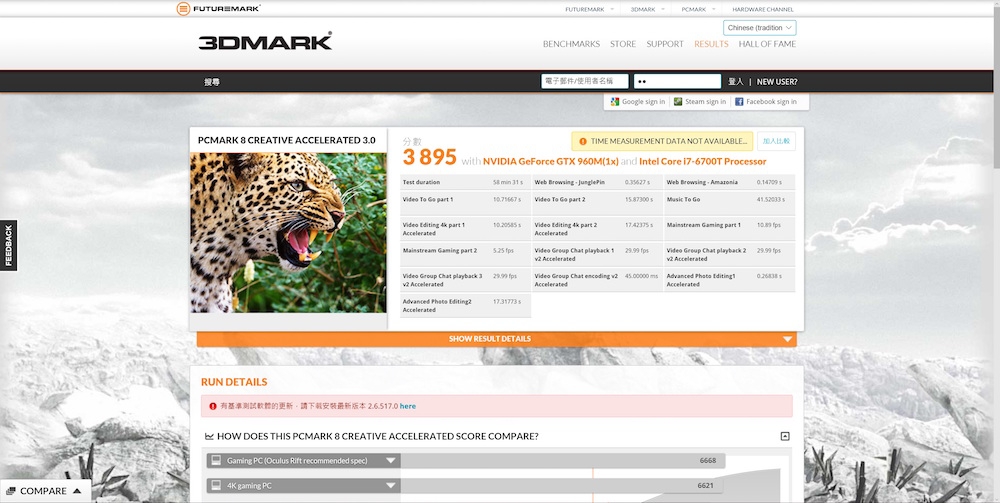
Task: Click the Advanced Photo Editing1 Accelerated cell
Action: click(730, 280)
